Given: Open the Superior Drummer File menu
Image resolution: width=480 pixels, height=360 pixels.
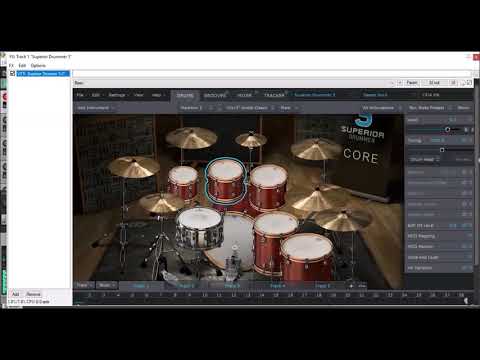Looking at the screenshot, I should pyautogui.click(x=81, y=95).
